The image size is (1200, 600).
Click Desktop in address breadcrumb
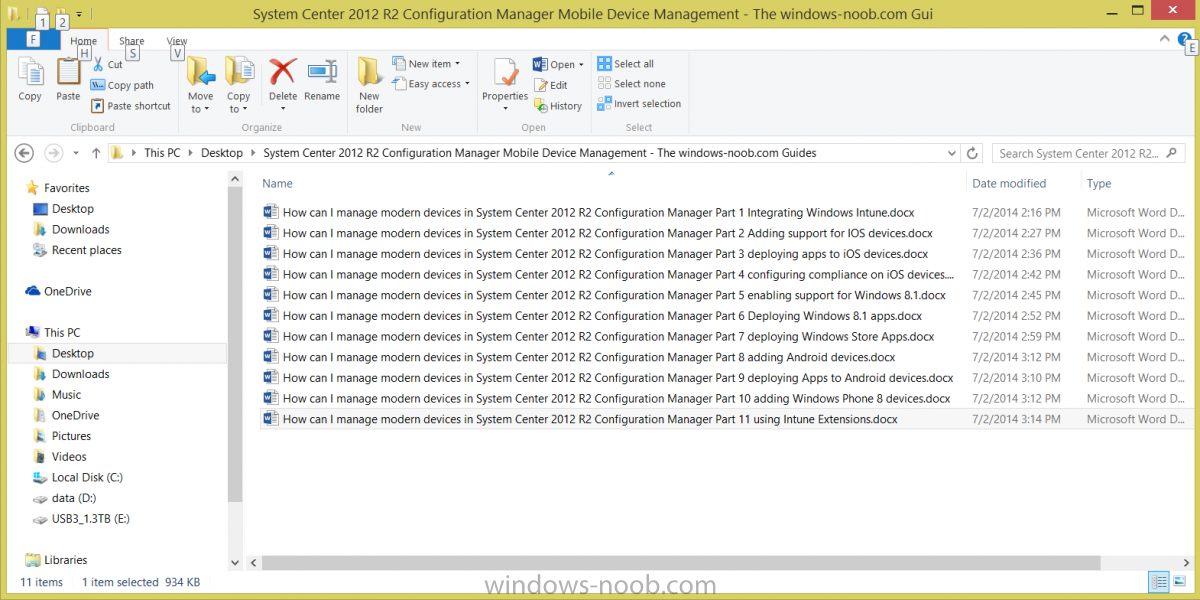coord(222,153)
